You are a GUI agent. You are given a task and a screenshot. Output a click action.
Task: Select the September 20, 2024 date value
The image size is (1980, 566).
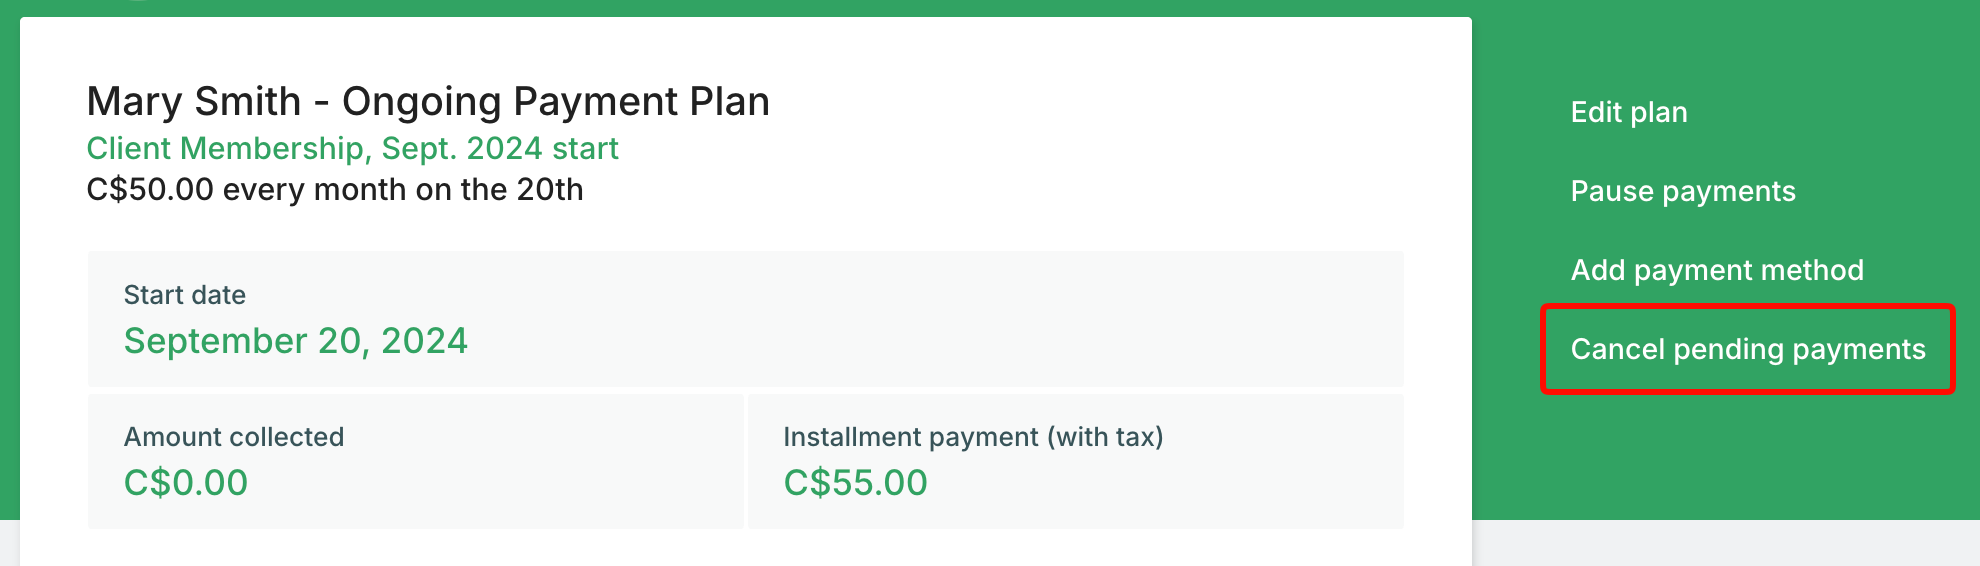tap(296, 341)
